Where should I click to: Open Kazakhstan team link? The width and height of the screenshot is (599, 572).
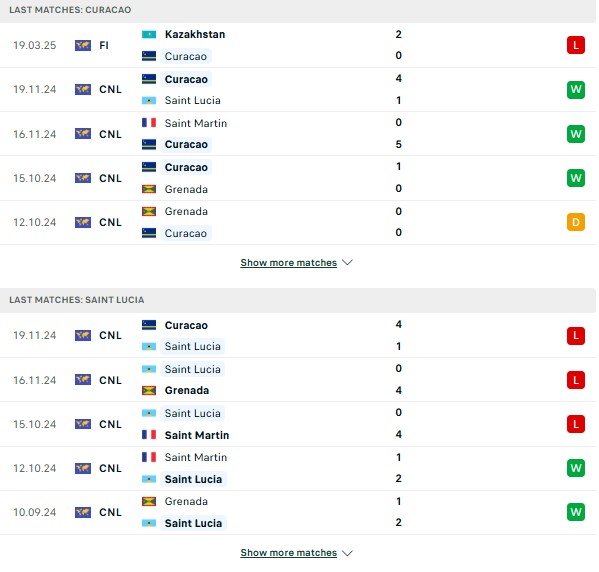(x=195, y=34)
